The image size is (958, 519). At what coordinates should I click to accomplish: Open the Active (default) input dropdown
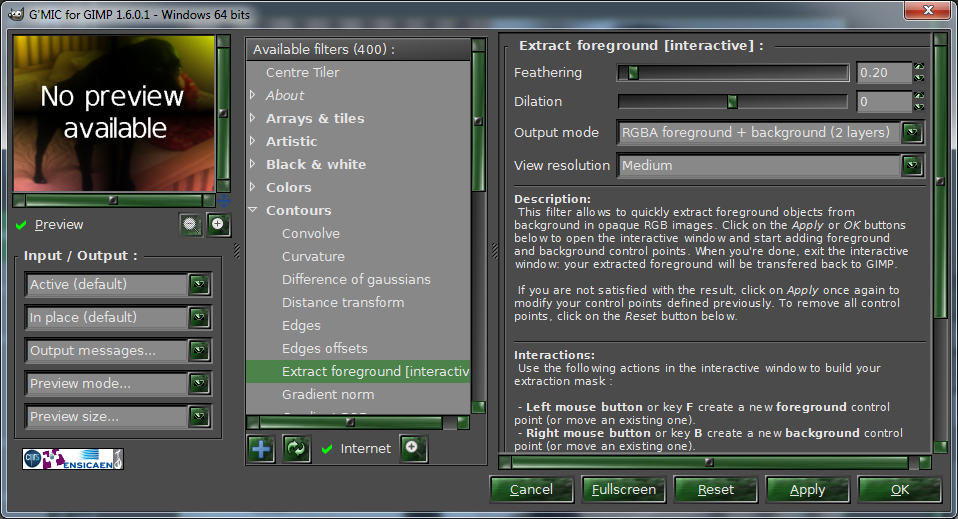pyautogui.click(x=119, y=284)
